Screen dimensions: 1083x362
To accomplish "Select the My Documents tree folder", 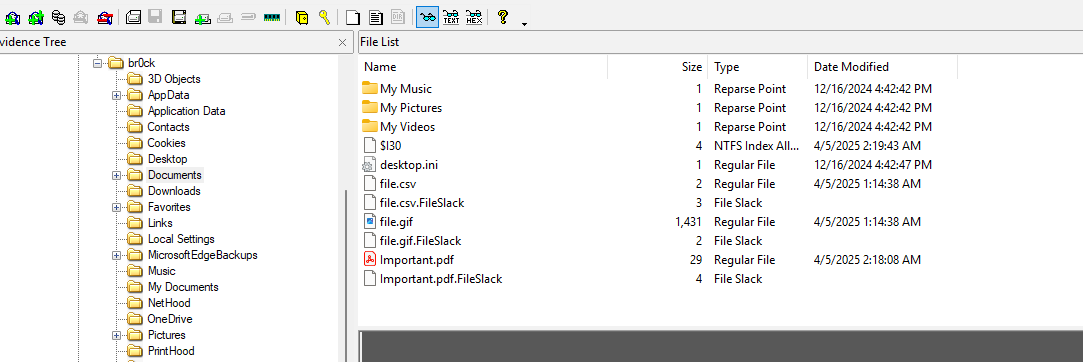I will [x=183, y=287].
